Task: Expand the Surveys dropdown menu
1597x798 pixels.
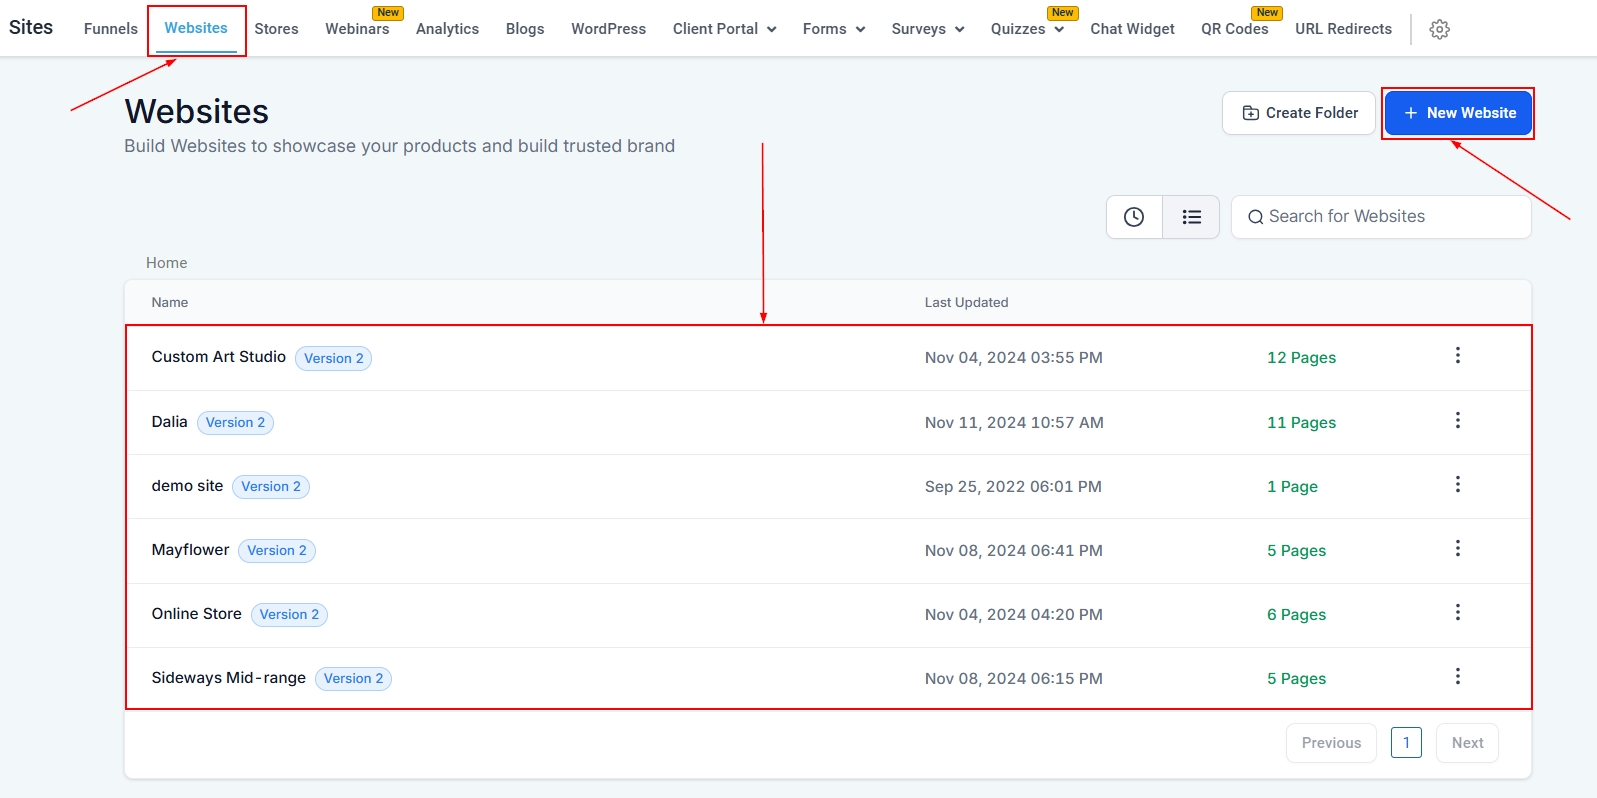Action: (x=927, y=29)
